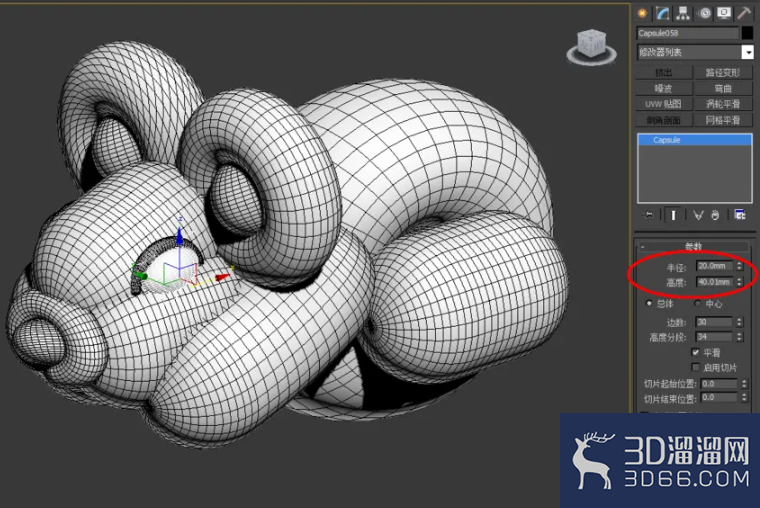Apply the 挤出 modifier button
Screen dimensions: 760x508
[x=664, y=73]
